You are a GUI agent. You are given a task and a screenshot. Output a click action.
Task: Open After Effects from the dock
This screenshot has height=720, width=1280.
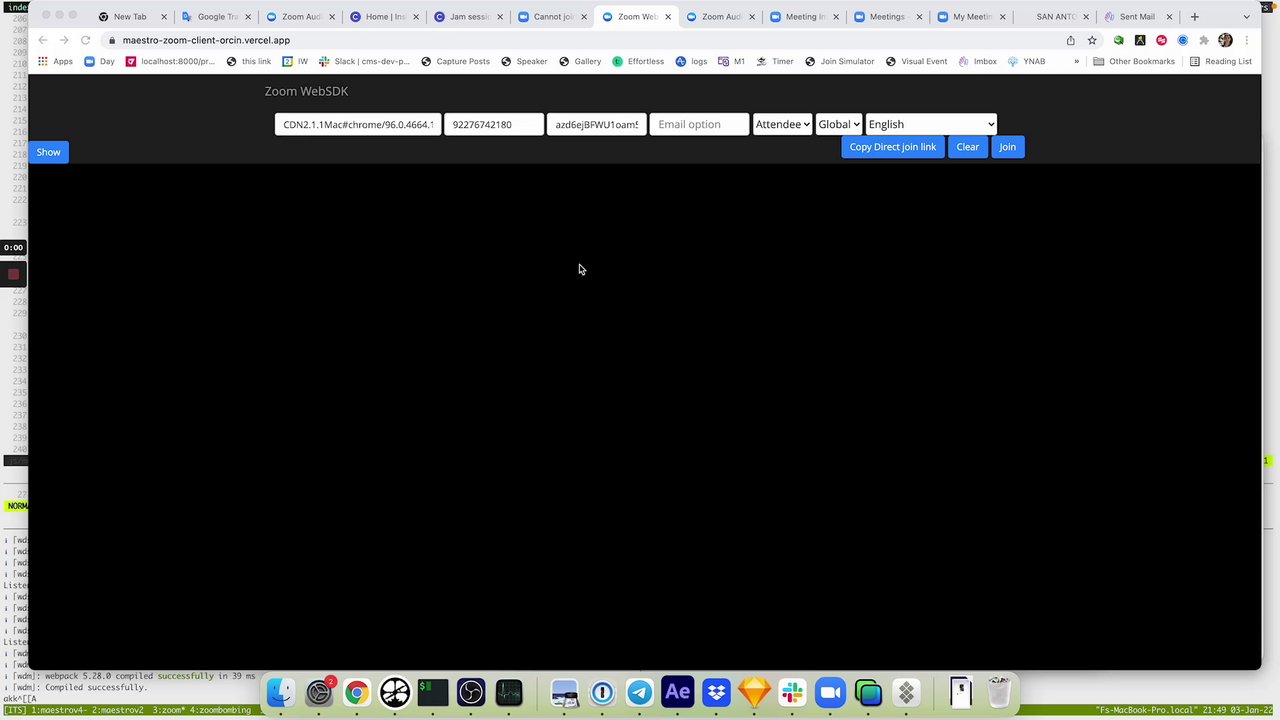coord(678,692)
